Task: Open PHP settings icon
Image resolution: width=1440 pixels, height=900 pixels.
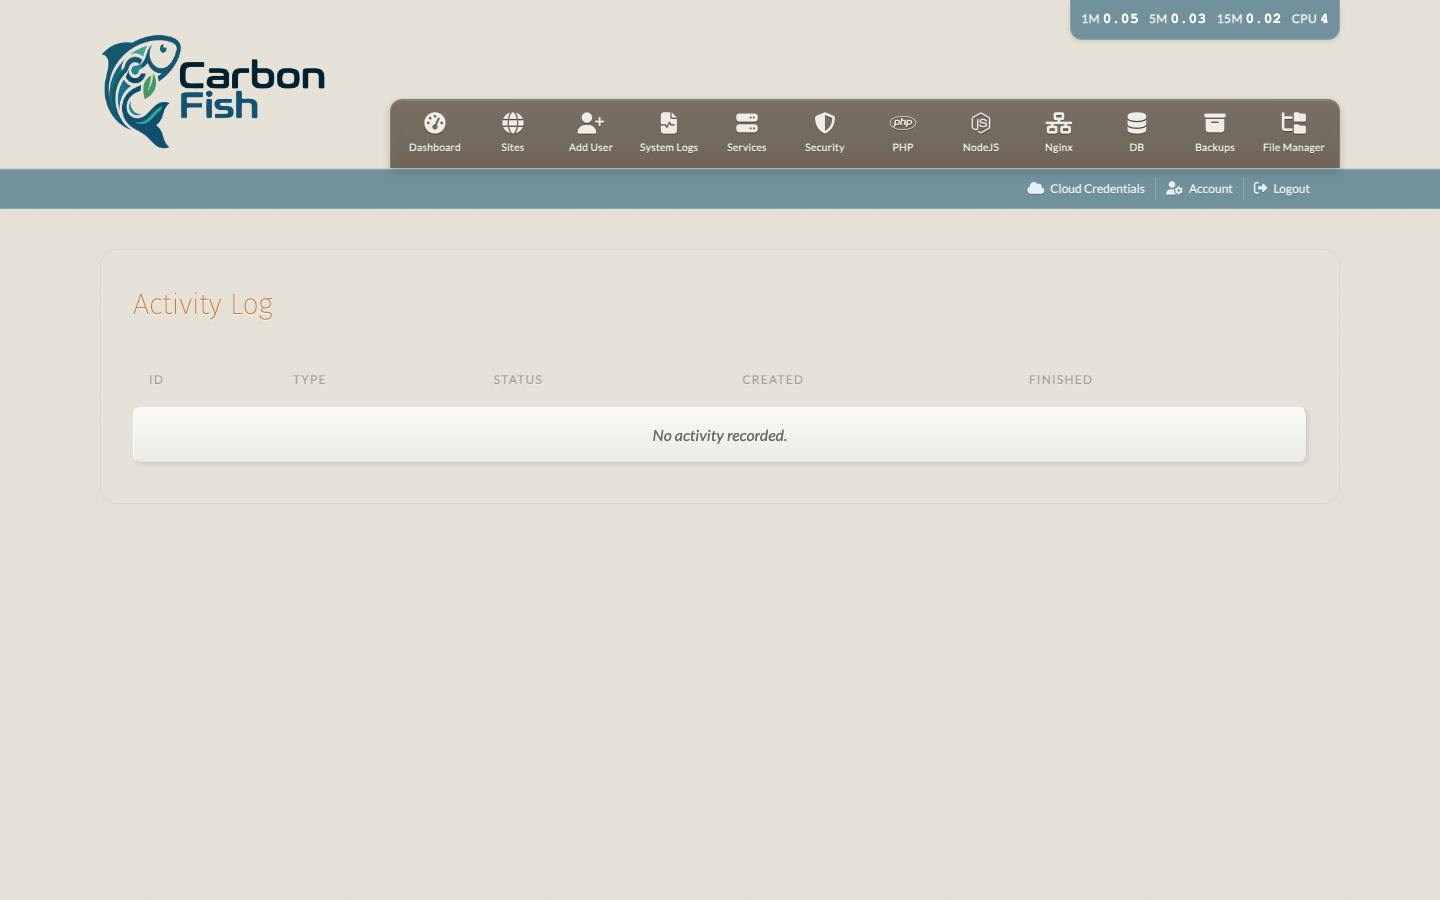Action: pyautogui.click(x=902, y=123)
